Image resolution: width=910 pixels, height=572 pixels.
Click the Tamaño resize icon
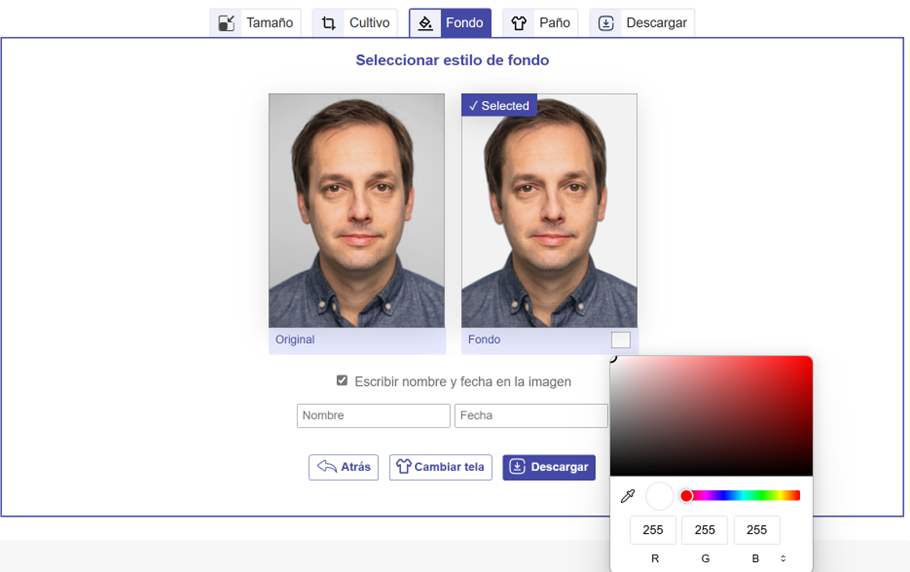click(226, 23)
